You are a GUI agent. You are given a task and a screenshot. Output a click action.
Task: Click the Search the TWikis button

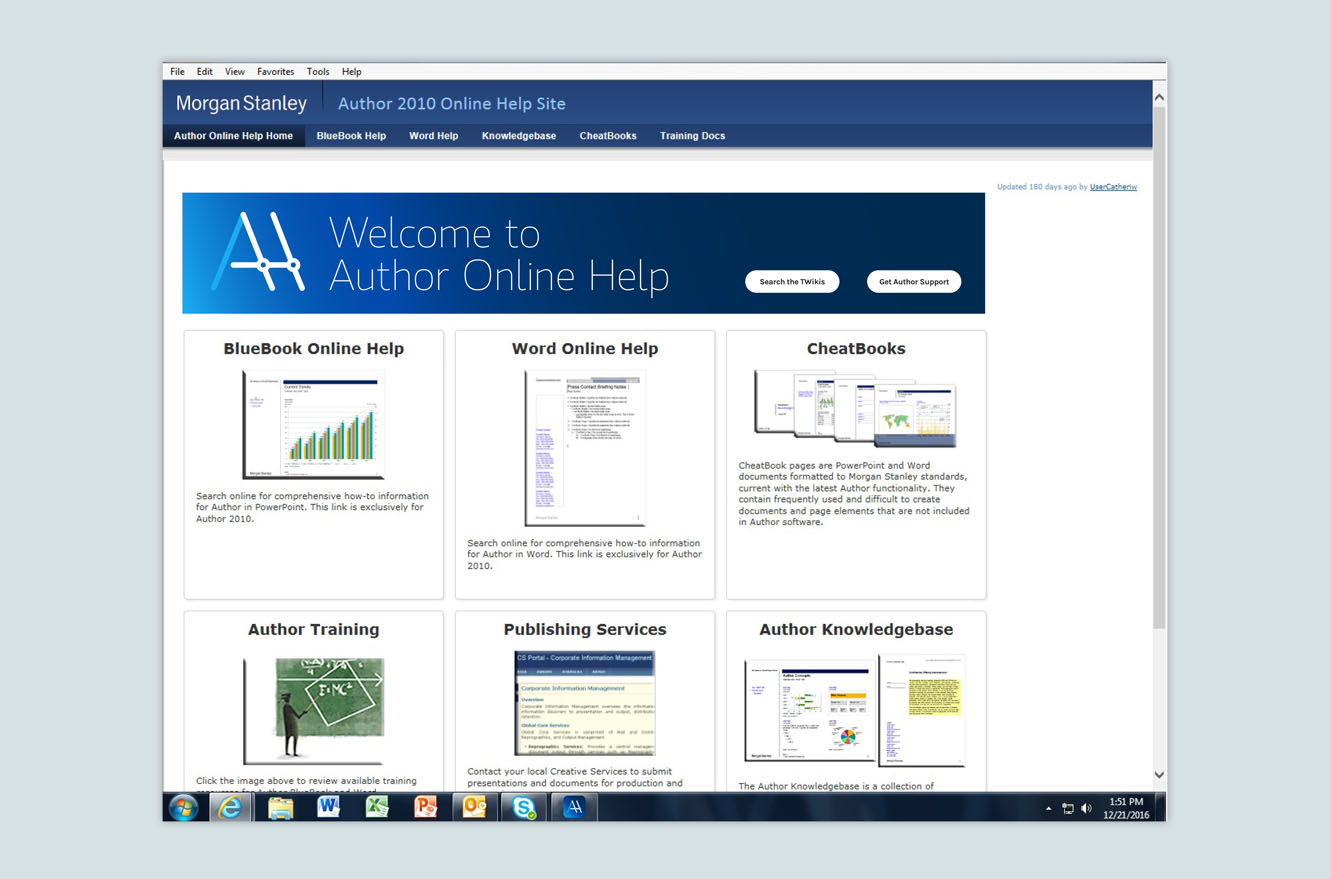pos(792,282)
